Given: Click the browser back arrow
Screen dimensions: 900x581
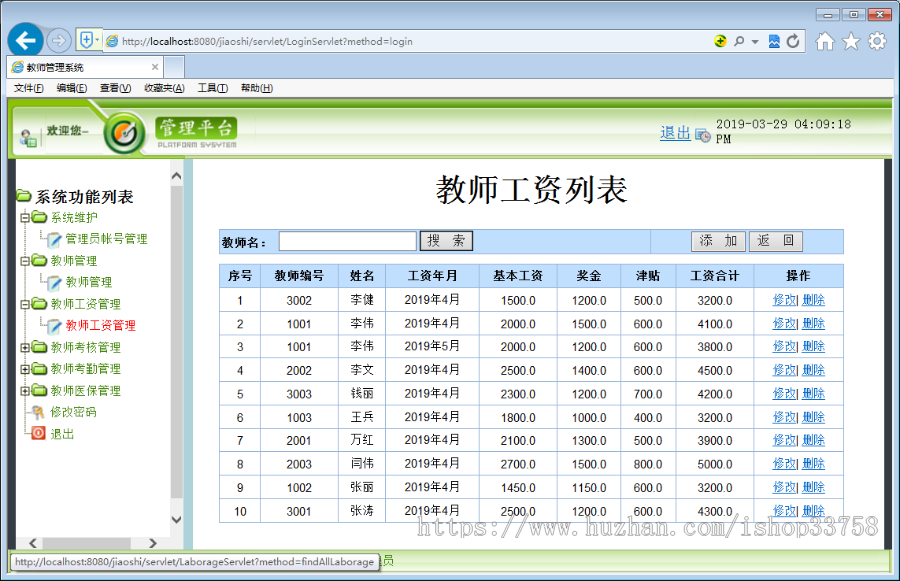Looking at the screenshot, I should click(23, 40).
